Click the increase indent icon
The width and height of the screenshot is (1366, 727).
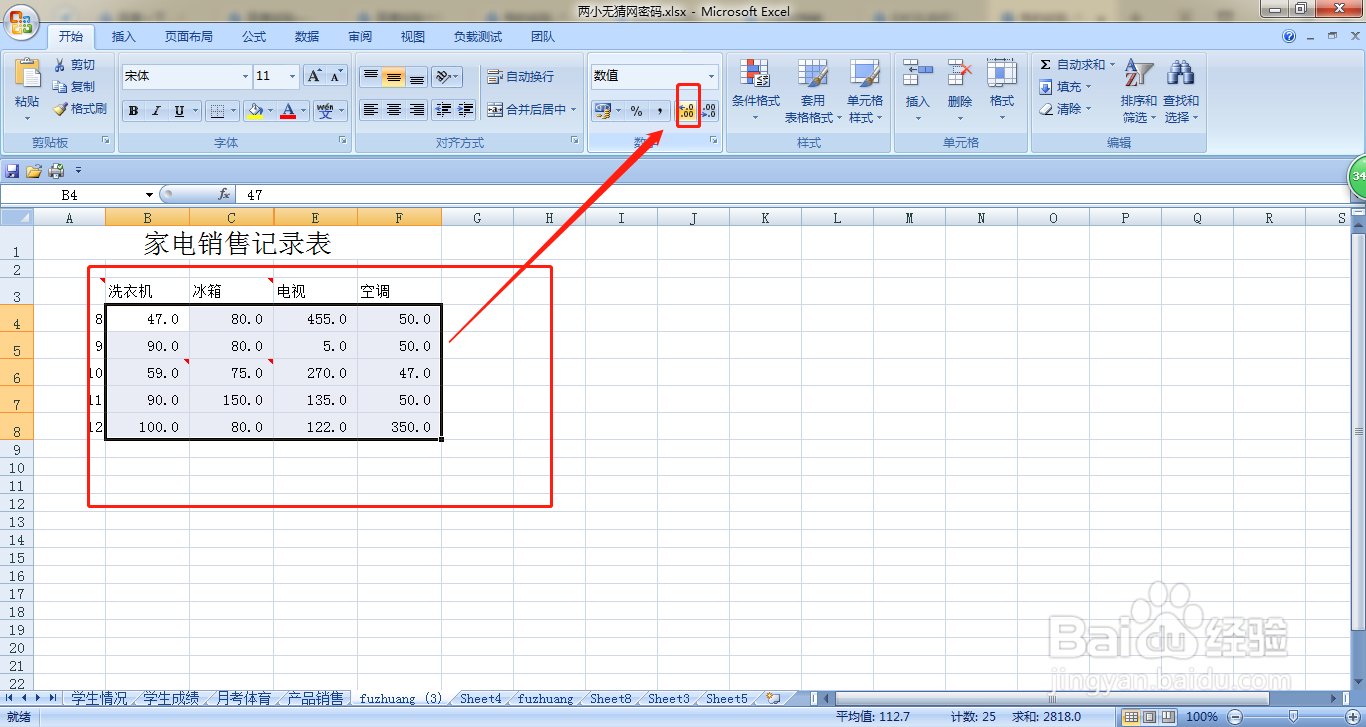[465, 110]
